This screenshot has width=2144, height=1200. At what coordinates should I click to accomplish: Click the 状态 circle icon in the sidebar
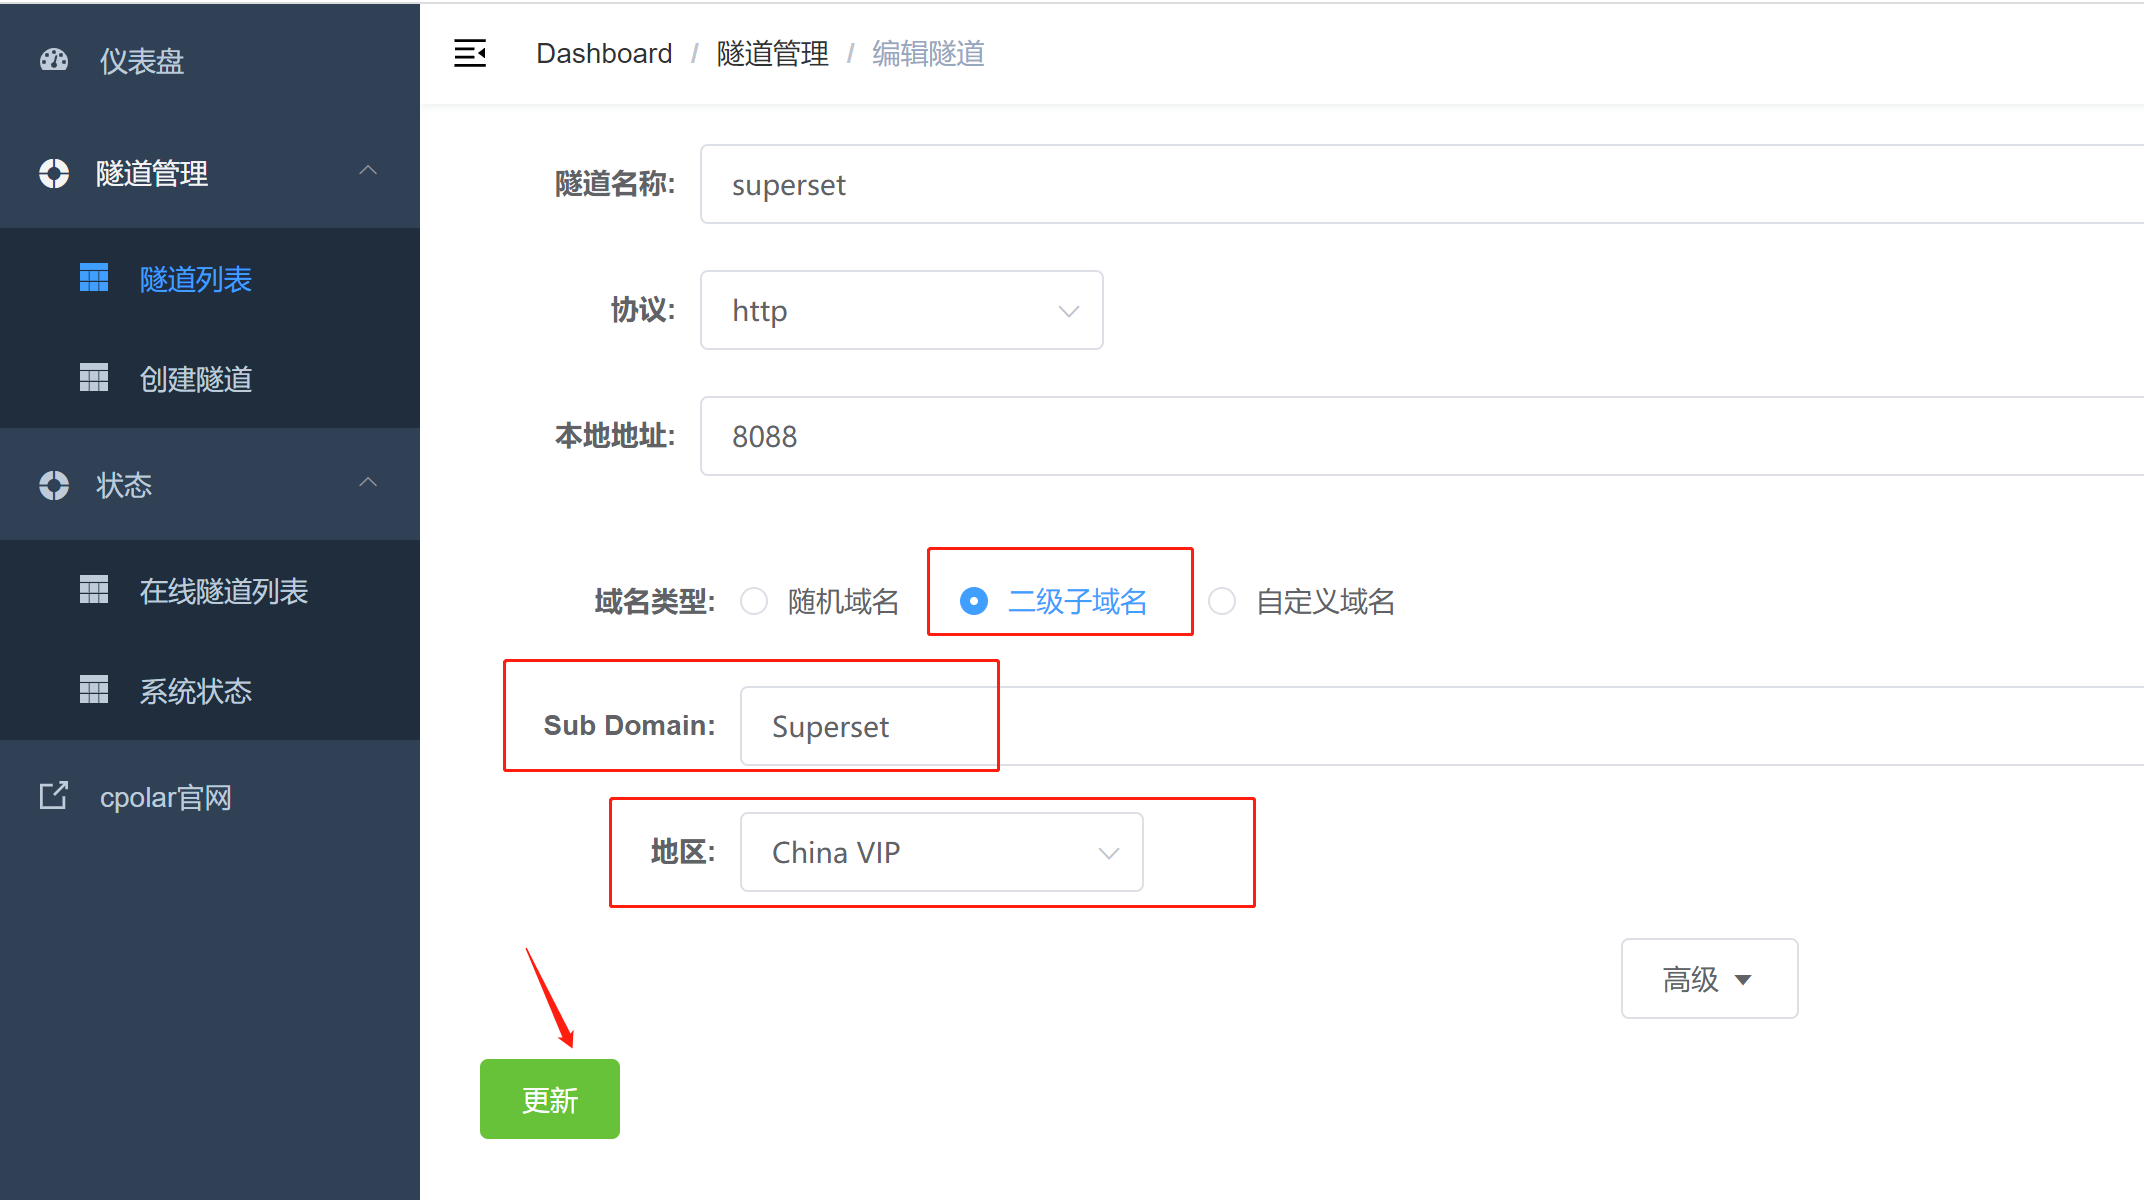(x=54, y=485)
